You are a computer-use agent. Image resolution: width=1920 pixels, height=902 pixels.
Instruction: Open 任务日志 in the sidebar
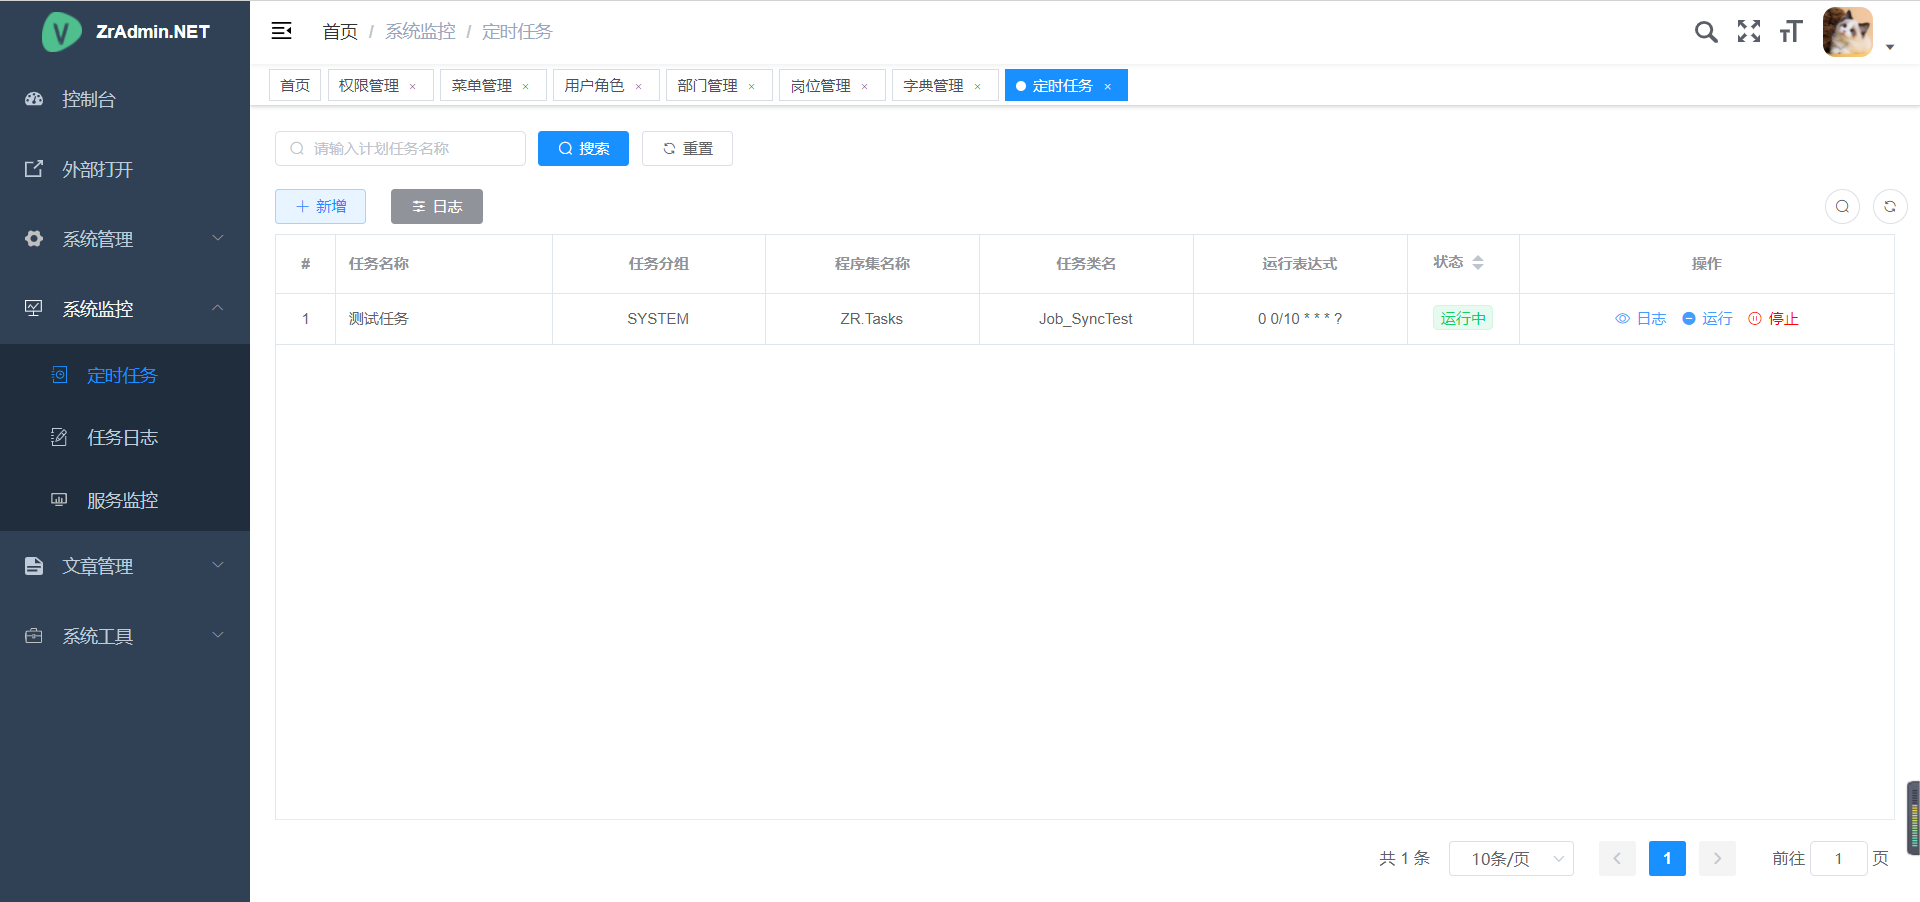coord(122,438)
